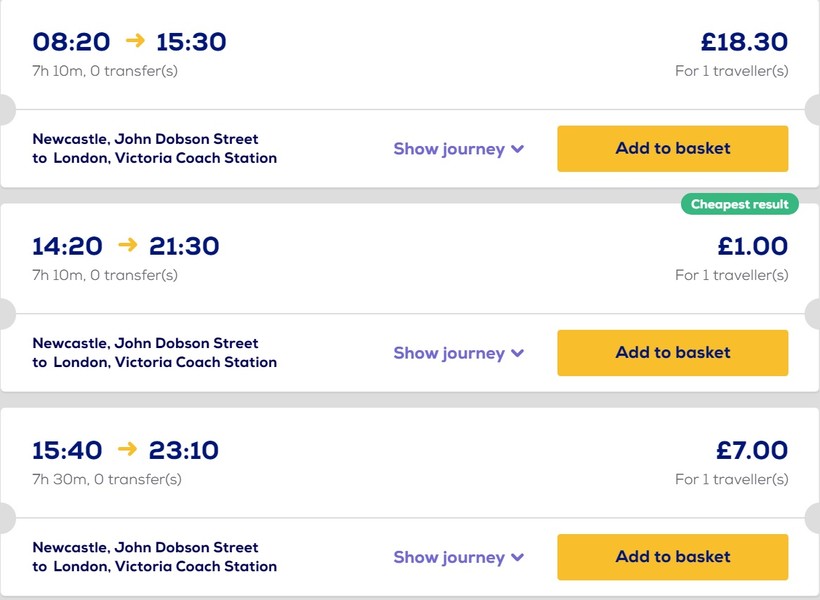The height and width of the screenshot is (600, 820).
Task: Click the £18.30 price
Action: [x=744, y=42]
